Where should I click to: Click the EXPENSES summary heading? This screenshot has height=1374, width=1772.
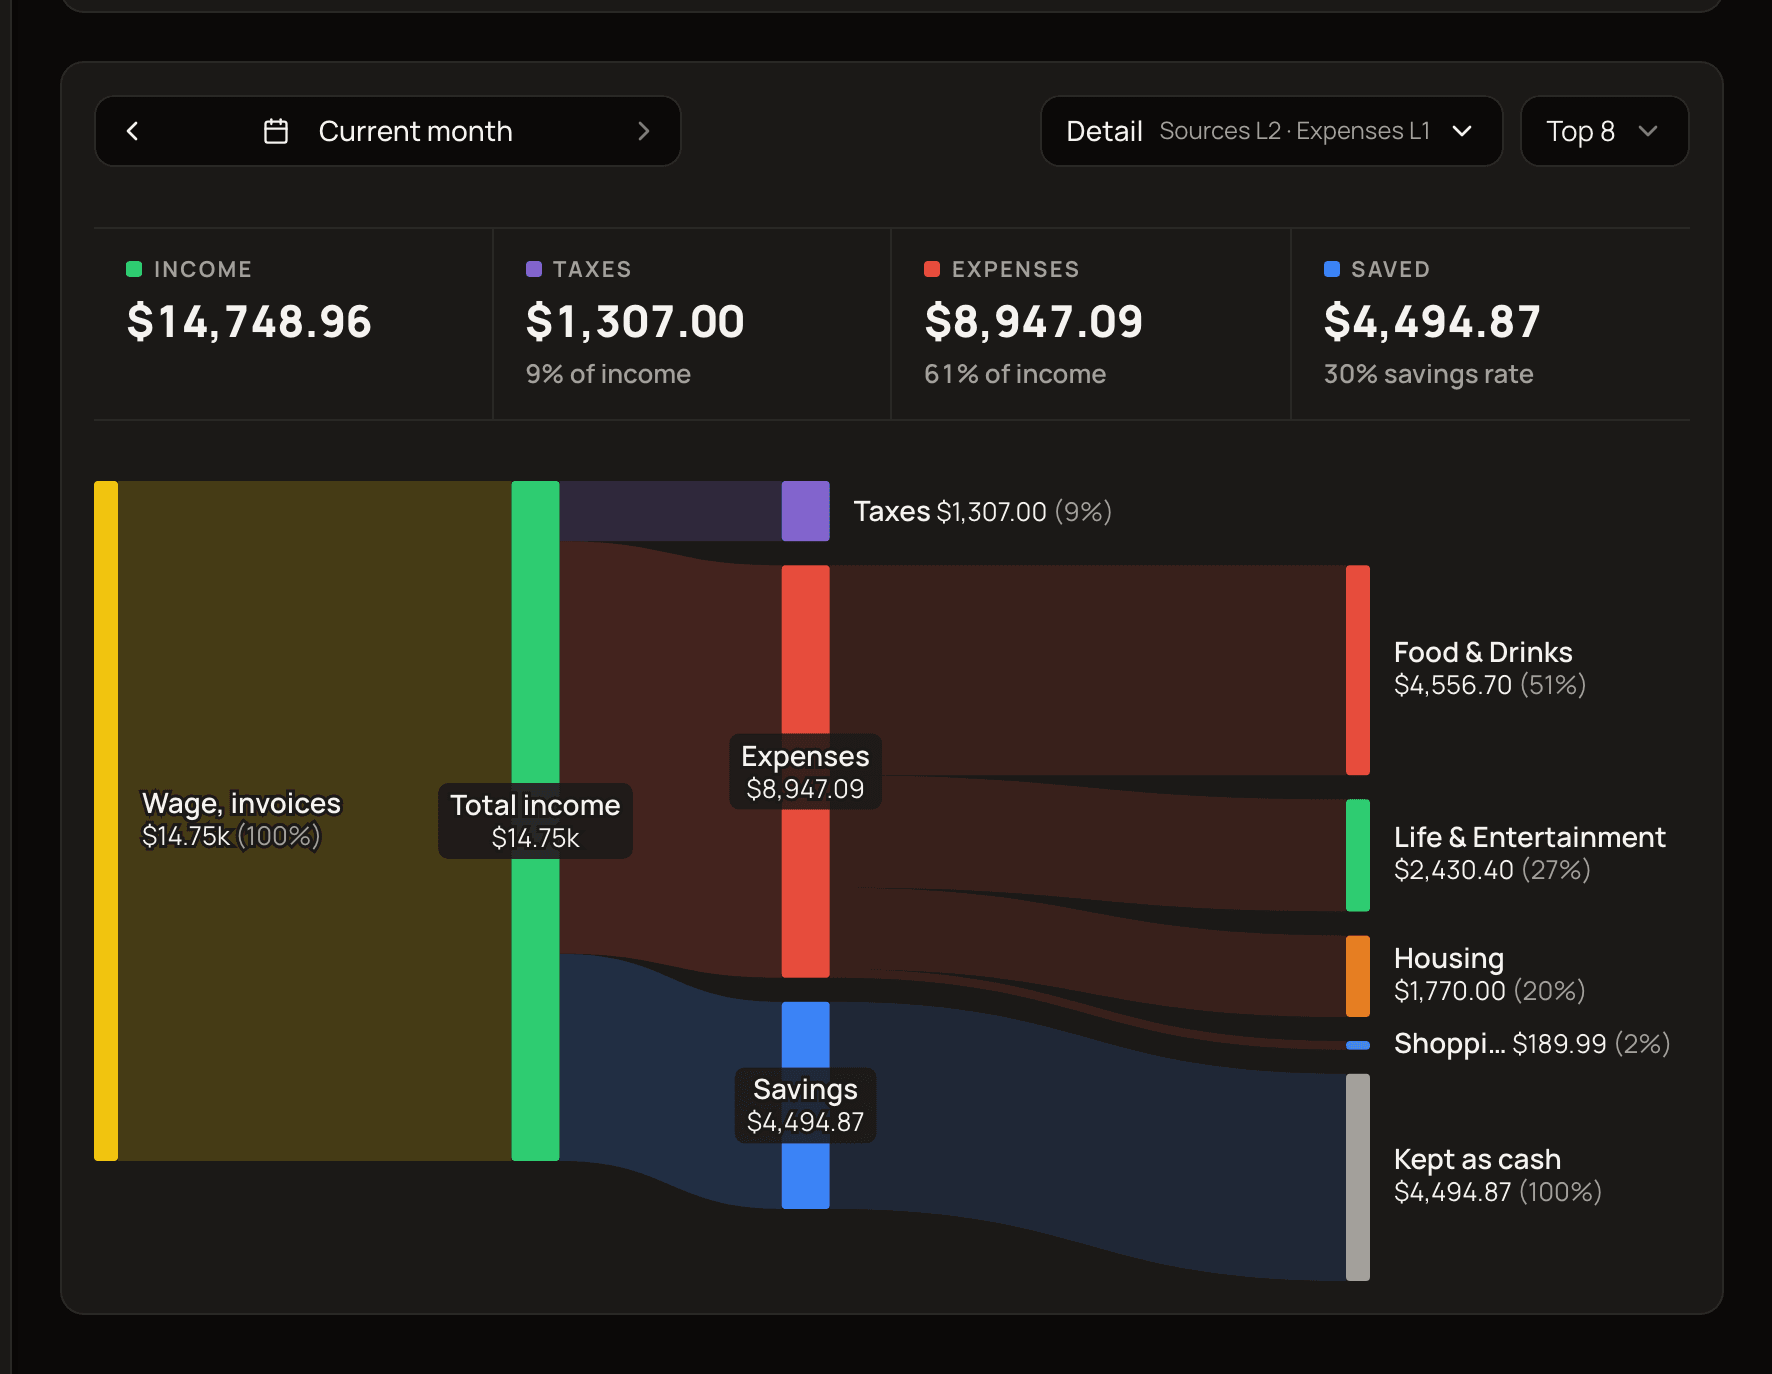click(x=1015, y=269)
